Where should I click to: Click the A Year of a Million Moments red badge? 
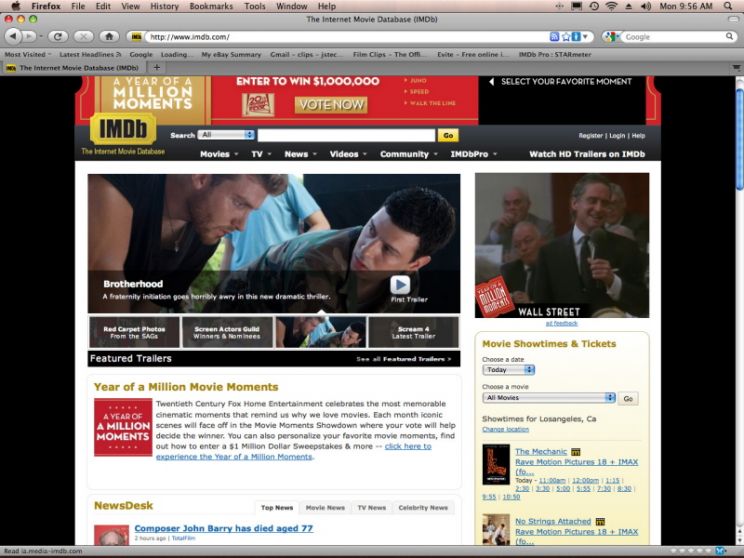point(123,428)
